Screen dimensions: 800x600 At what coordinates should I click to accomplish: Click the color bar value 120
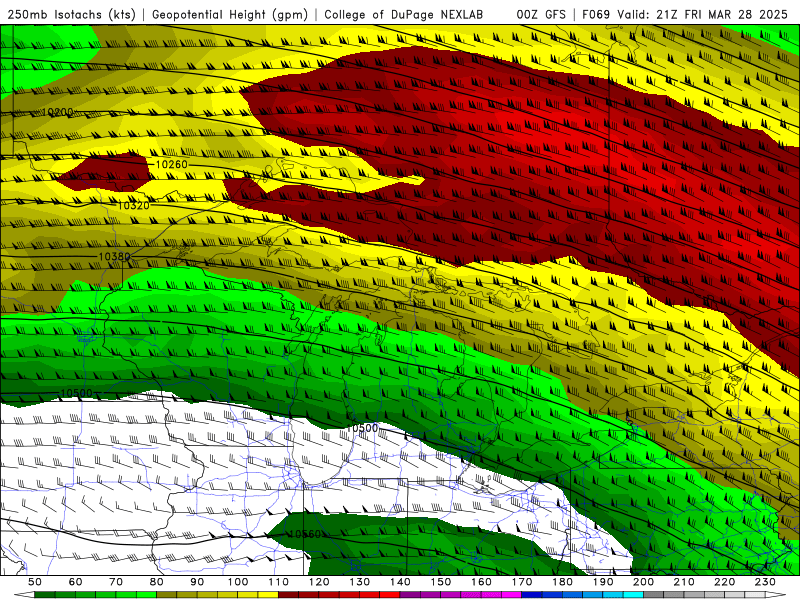pyautogui.click(x=319, y=582)
